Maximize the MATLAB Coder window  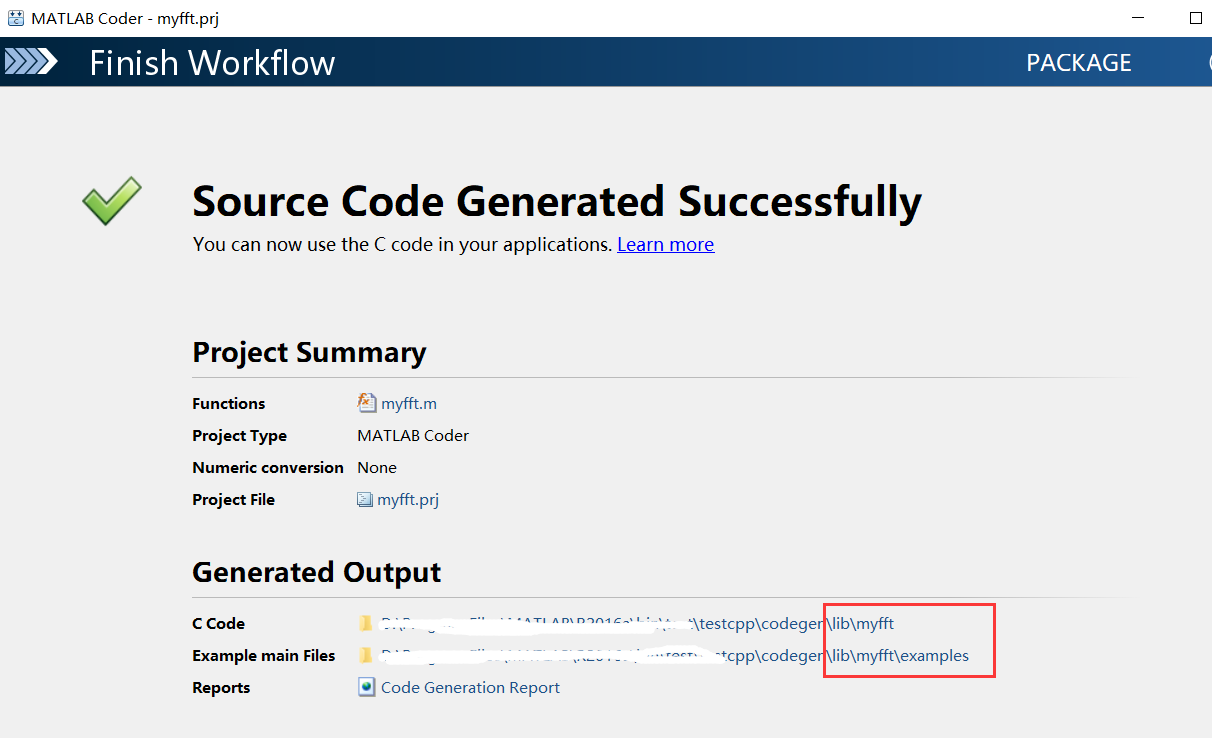(1196, 18)
